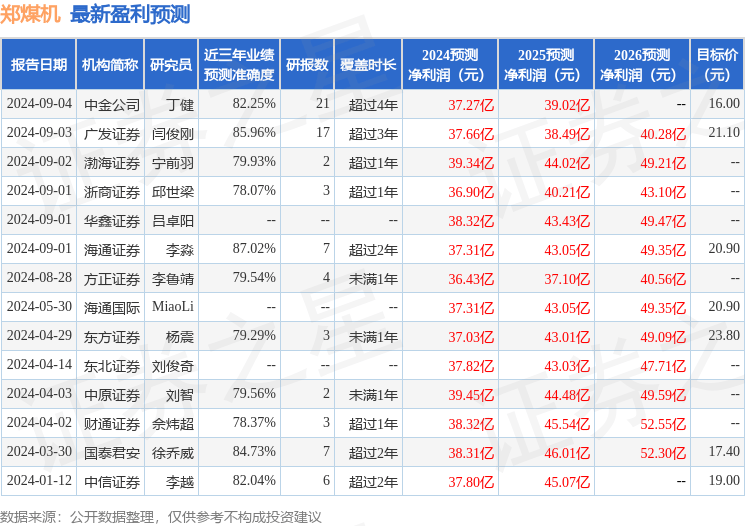745x526 pixels.
Task: Select the 中金公司 institution cell
Action: pyautogui.click(x=112, y=105)
